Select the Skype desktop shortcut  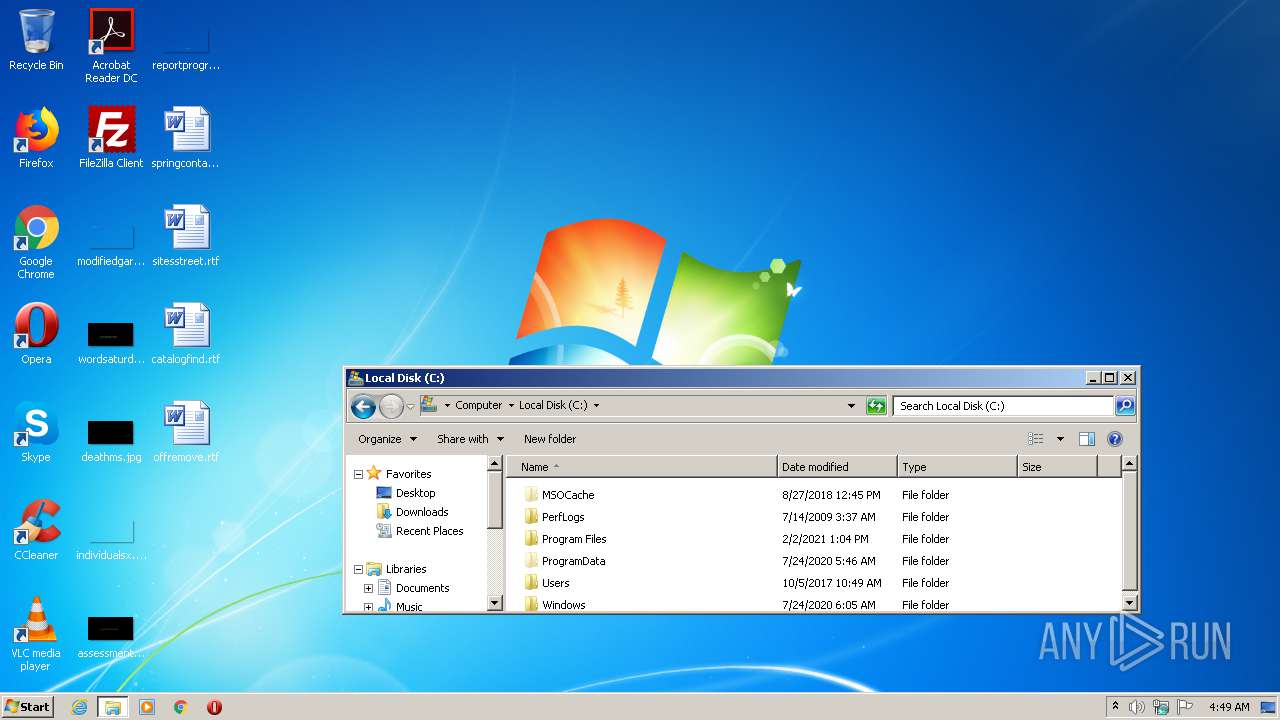(36, 432)
